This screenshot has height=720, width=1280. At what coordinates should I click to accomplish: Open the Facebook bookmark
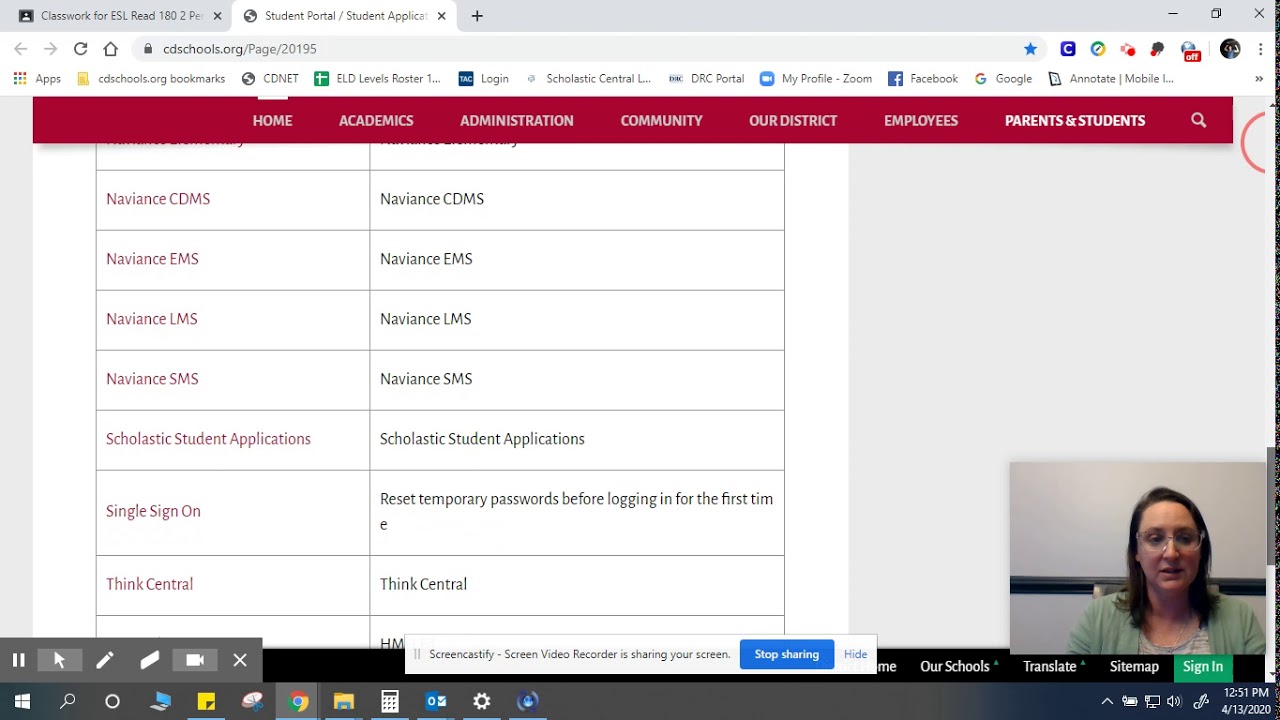point(923,78)
